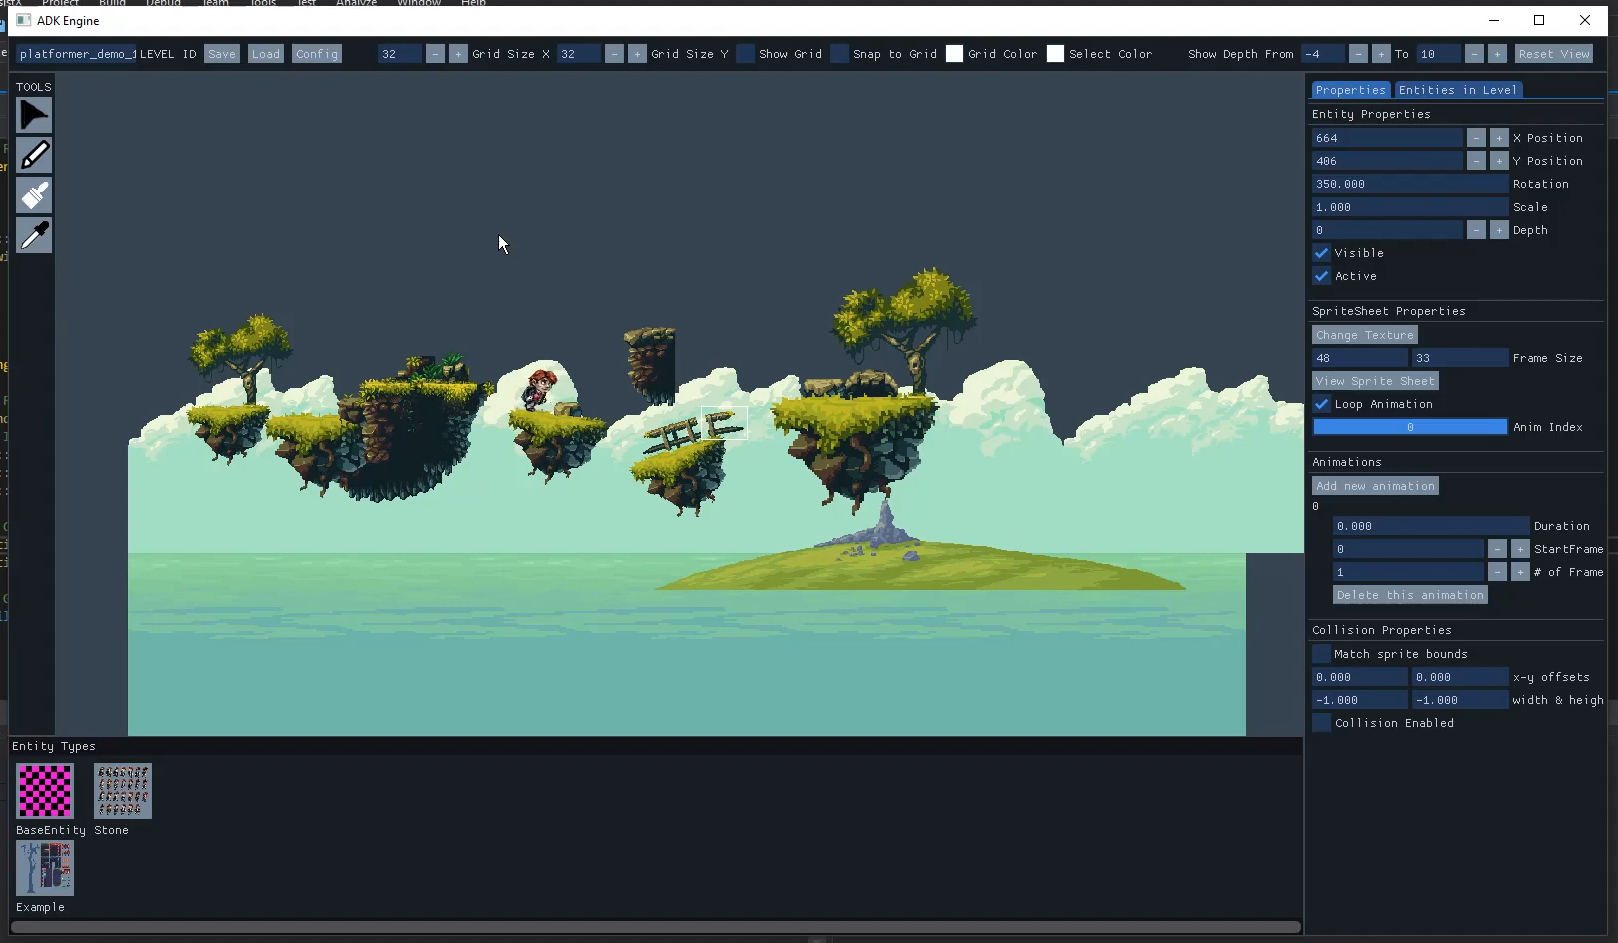This screenshot has height=943, width=1618.
Task: Click Add new animation button
Action: tap(1375, 486)
